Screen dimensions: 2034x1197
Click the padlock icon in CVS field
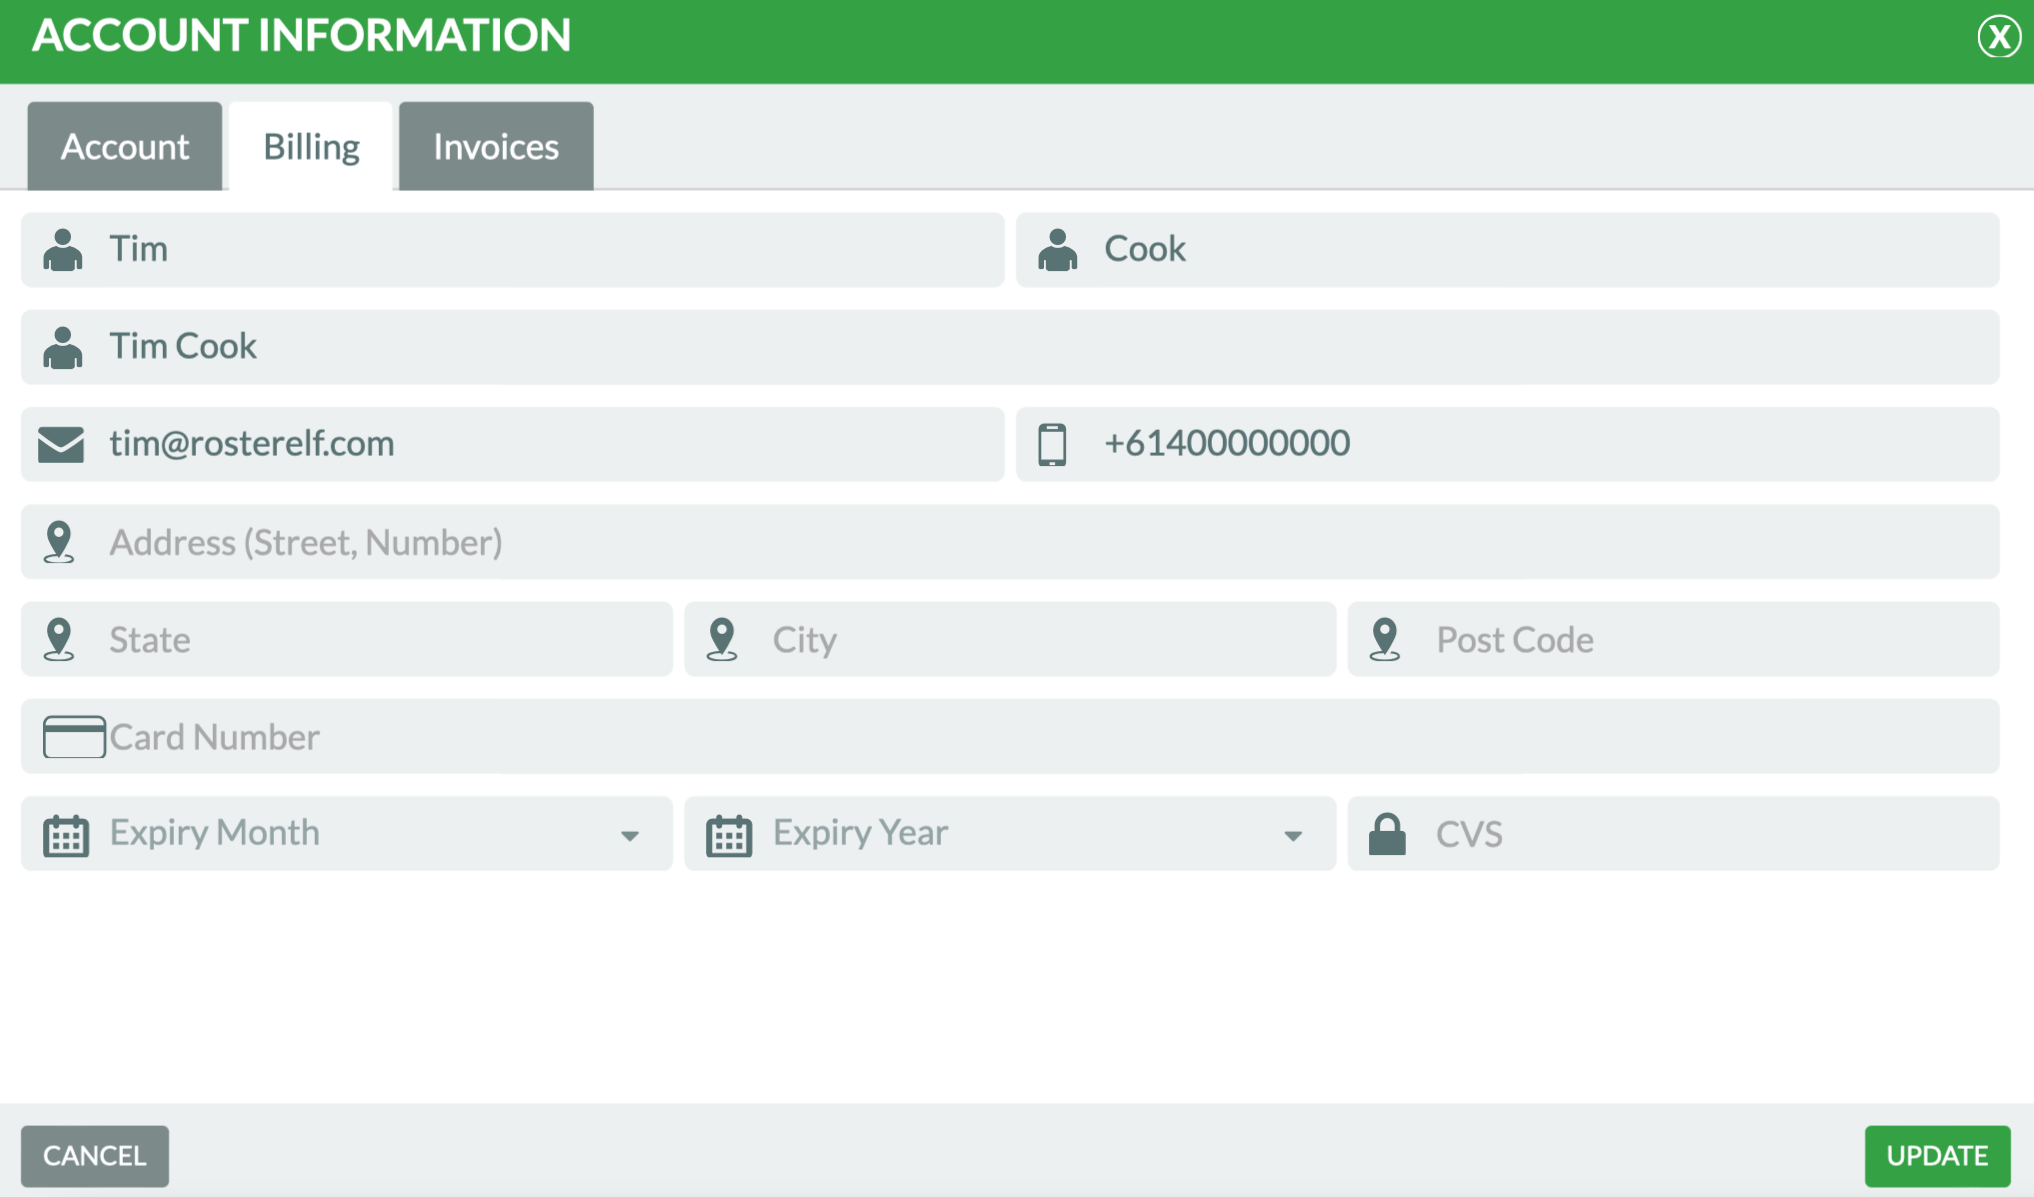[1387, 834]
